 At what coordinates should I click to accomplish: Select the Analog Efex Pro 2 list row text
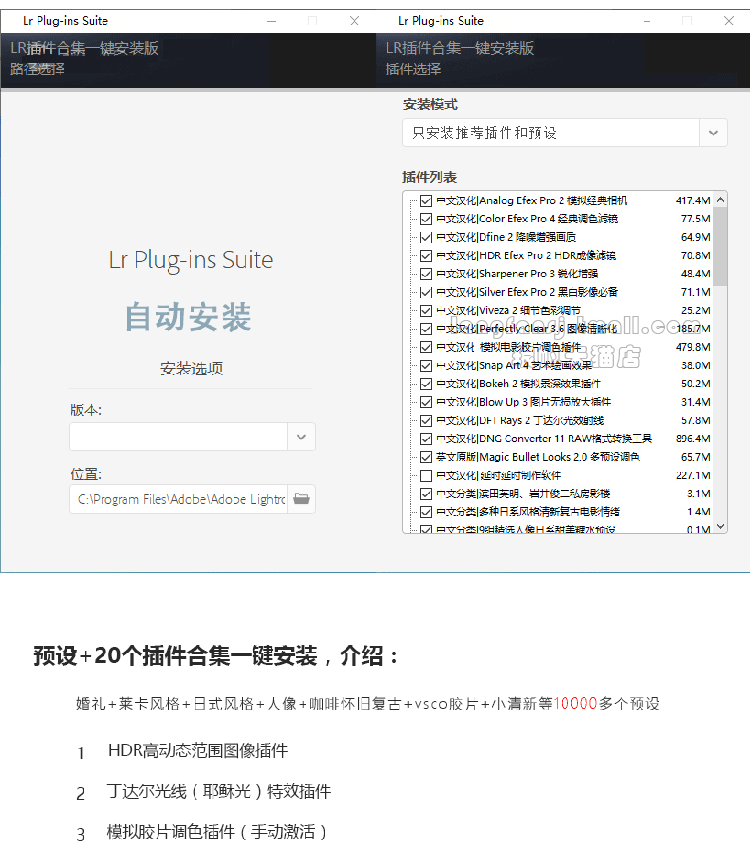[531, 201]
